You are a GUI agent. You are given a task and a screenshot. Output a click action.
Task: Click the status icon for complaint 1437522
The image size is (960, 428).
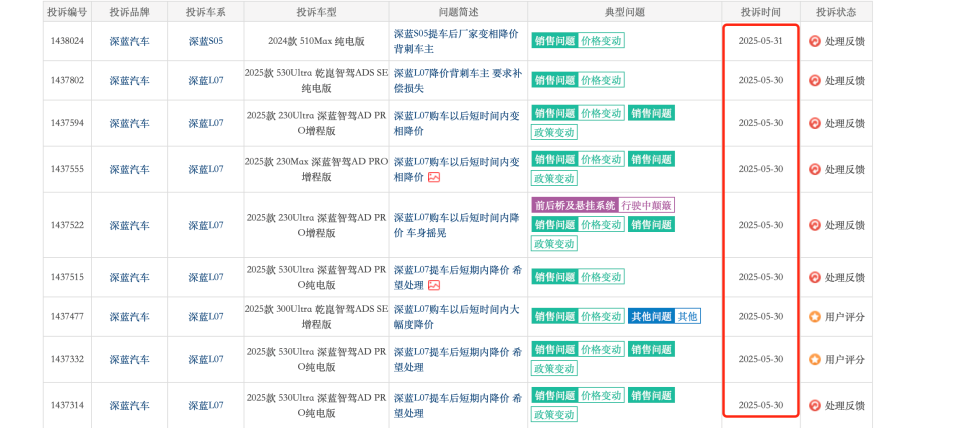(814, 225)
